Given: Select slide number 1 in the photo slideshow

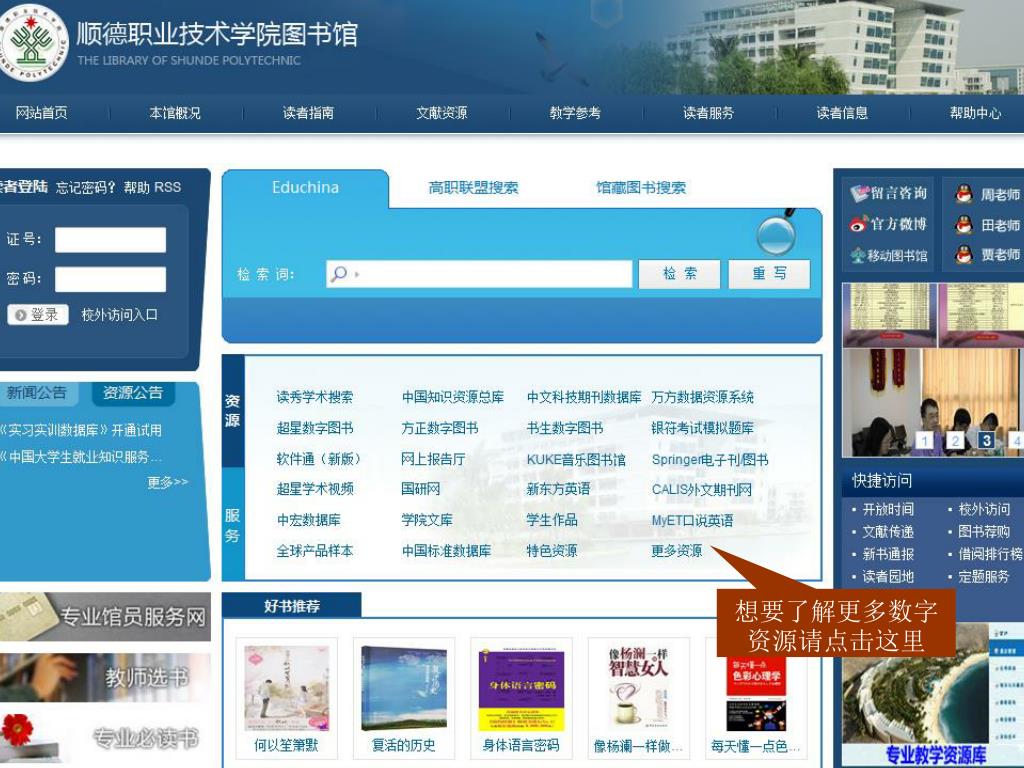Looking at the screenshot, I should point(925,441).
